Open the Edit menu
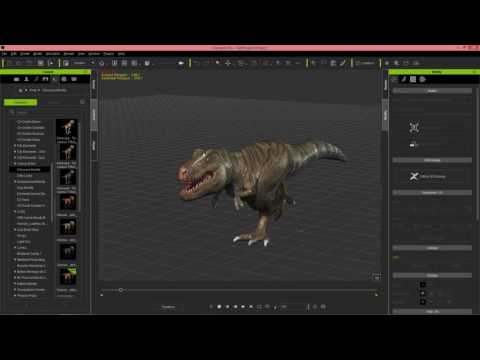Screen dimensions: 480x360 (14, 54)
